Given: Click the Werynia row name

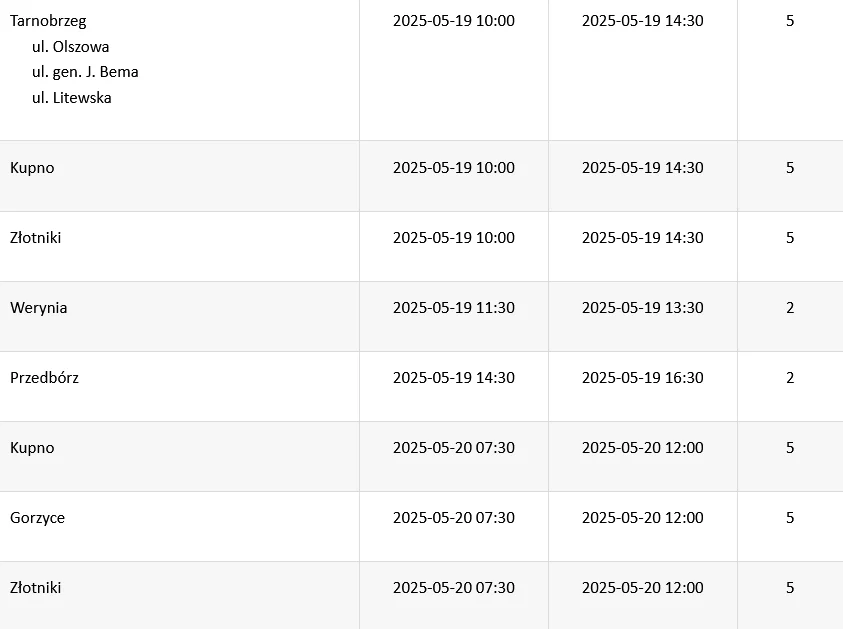Looking at the screenshot, I should (x=39, y=308).
